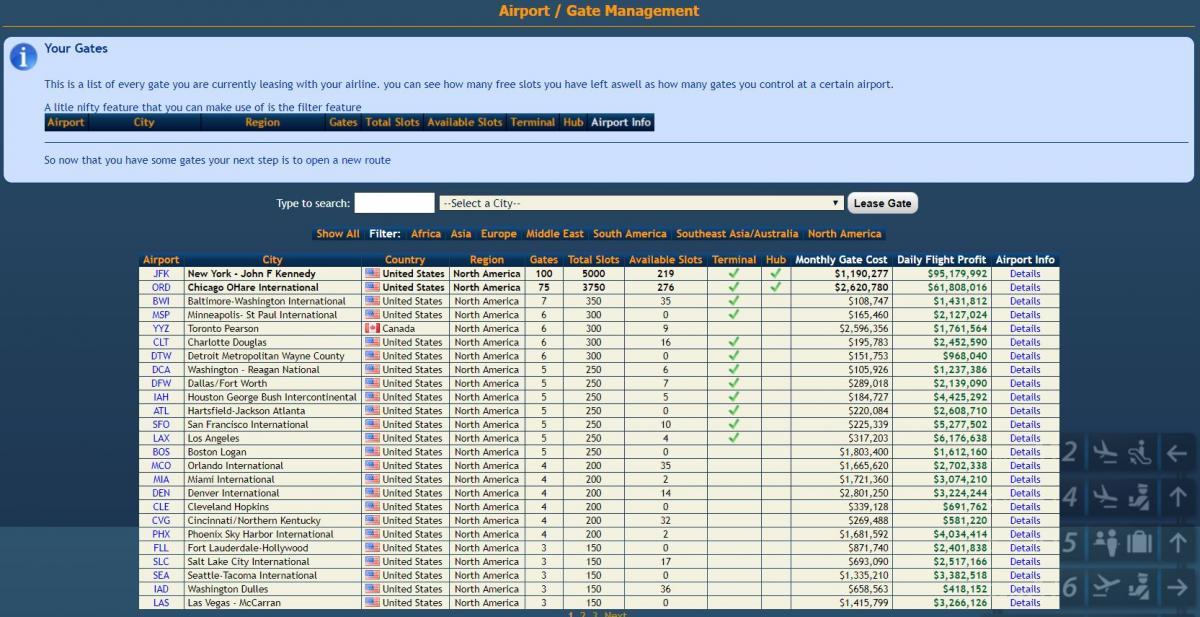Open the LAS airport code link
This screenshot has height=617, width=1200.
pyautogui.click(x=161, y=603)
